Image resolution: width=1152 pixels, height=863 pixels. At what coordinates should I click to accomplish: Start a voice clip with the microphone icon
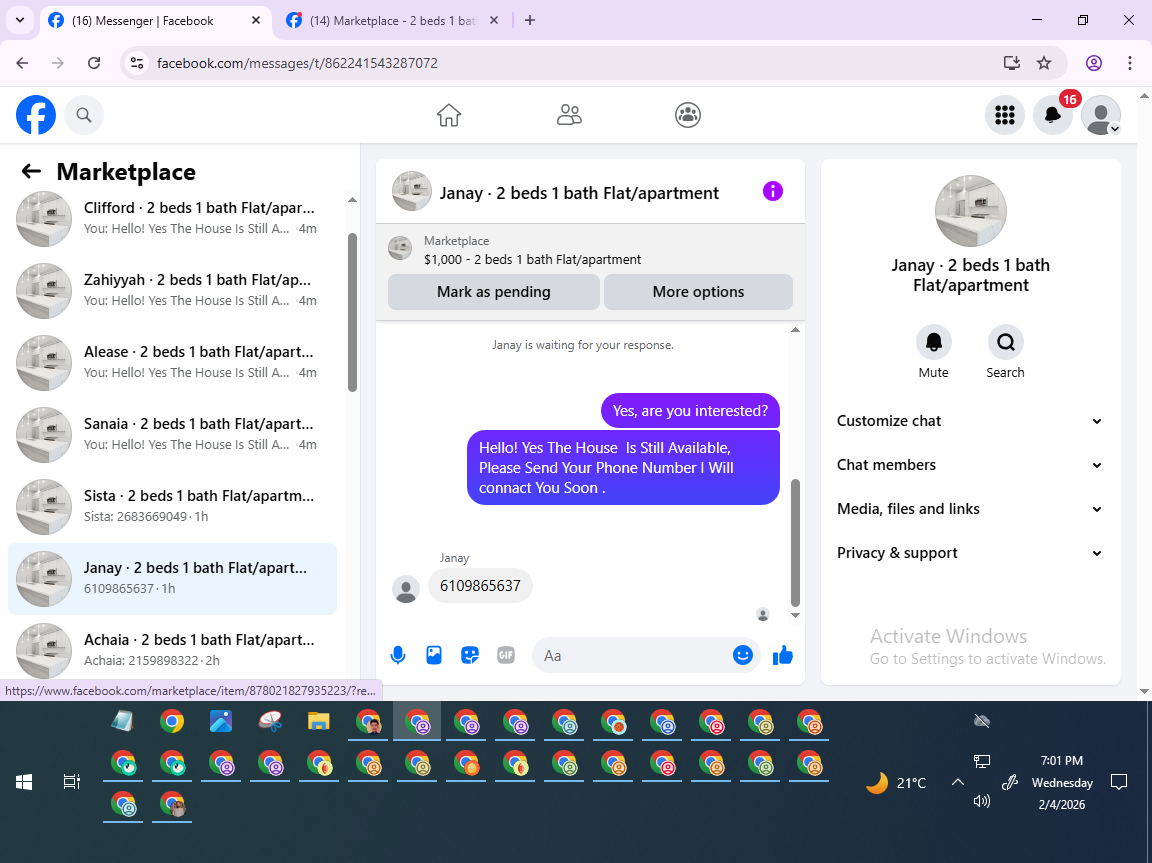click(x=398, y=655)
